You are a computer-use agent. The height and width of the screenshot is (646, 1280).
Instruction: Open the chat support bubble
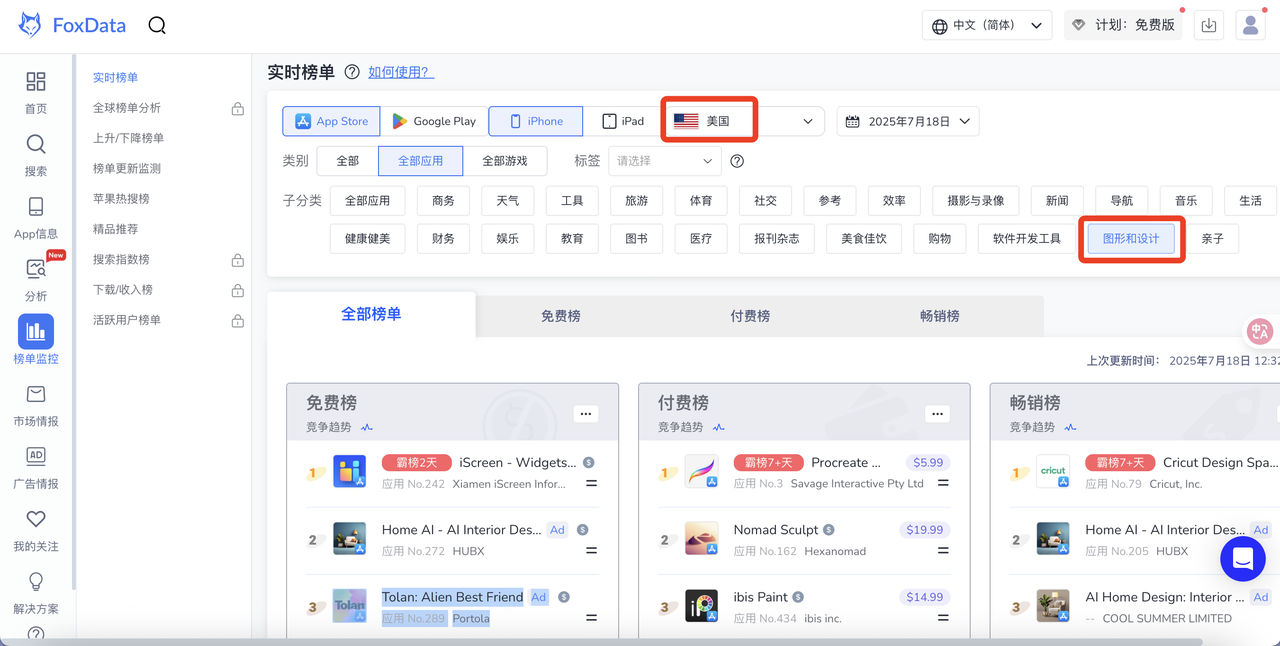coord(1243,558)
